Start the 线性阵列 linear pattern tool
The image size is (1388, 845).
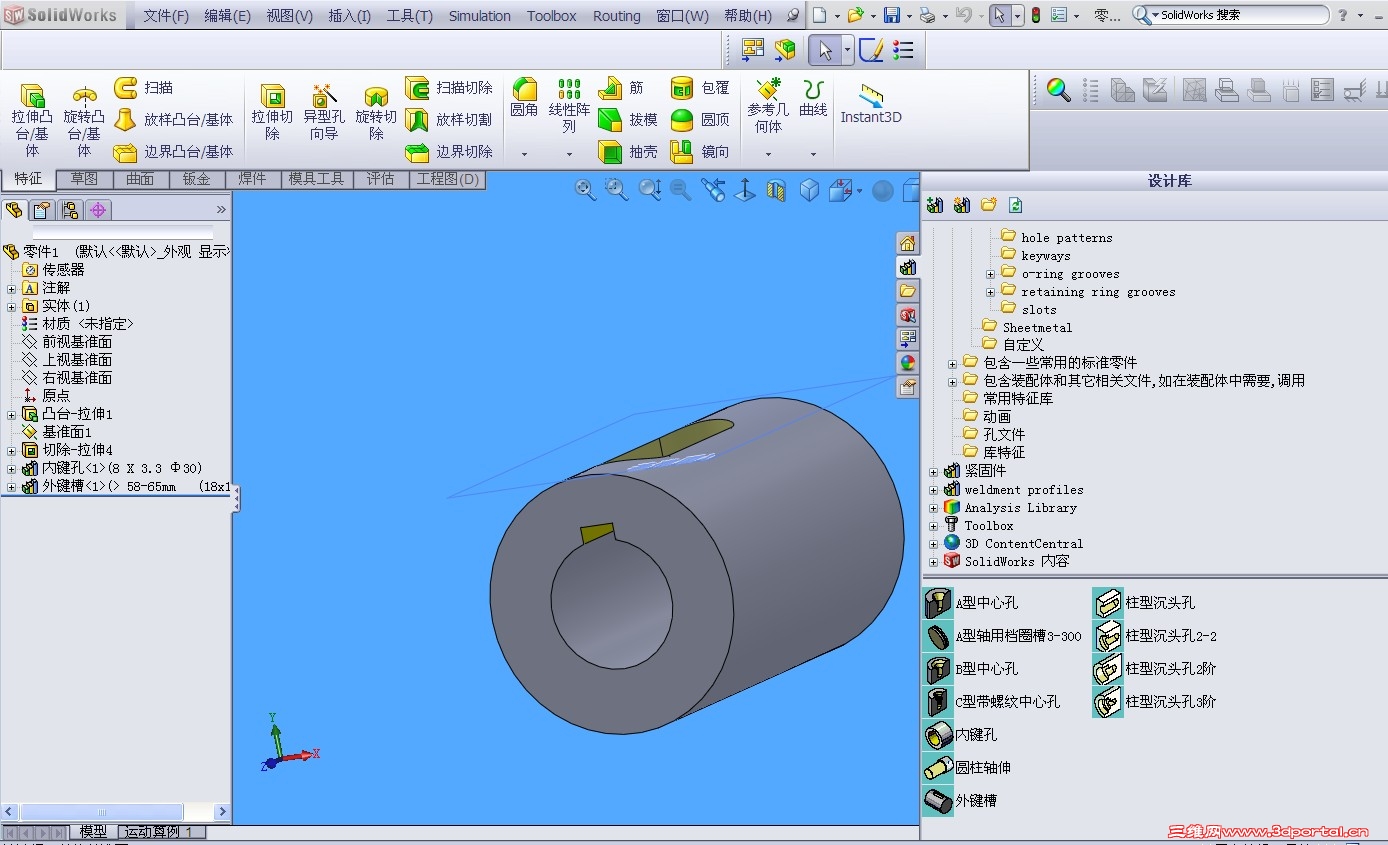(x=569, y=105)
